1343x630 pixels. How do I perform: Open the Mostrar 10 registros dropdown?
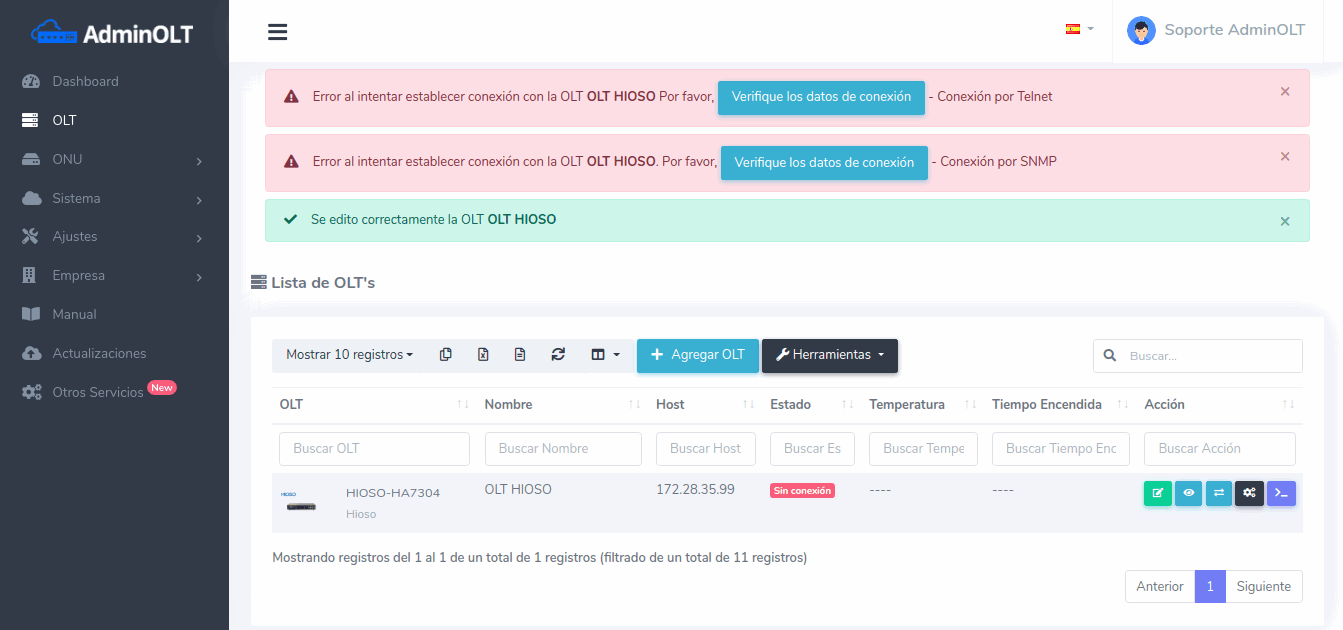pos(349,355)
